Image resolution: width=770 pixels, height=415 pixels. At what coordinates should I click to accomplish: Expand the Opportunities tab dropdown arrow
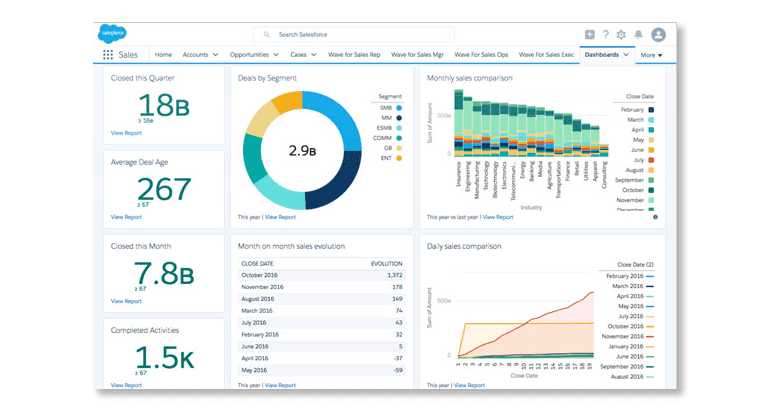(275, 55)
